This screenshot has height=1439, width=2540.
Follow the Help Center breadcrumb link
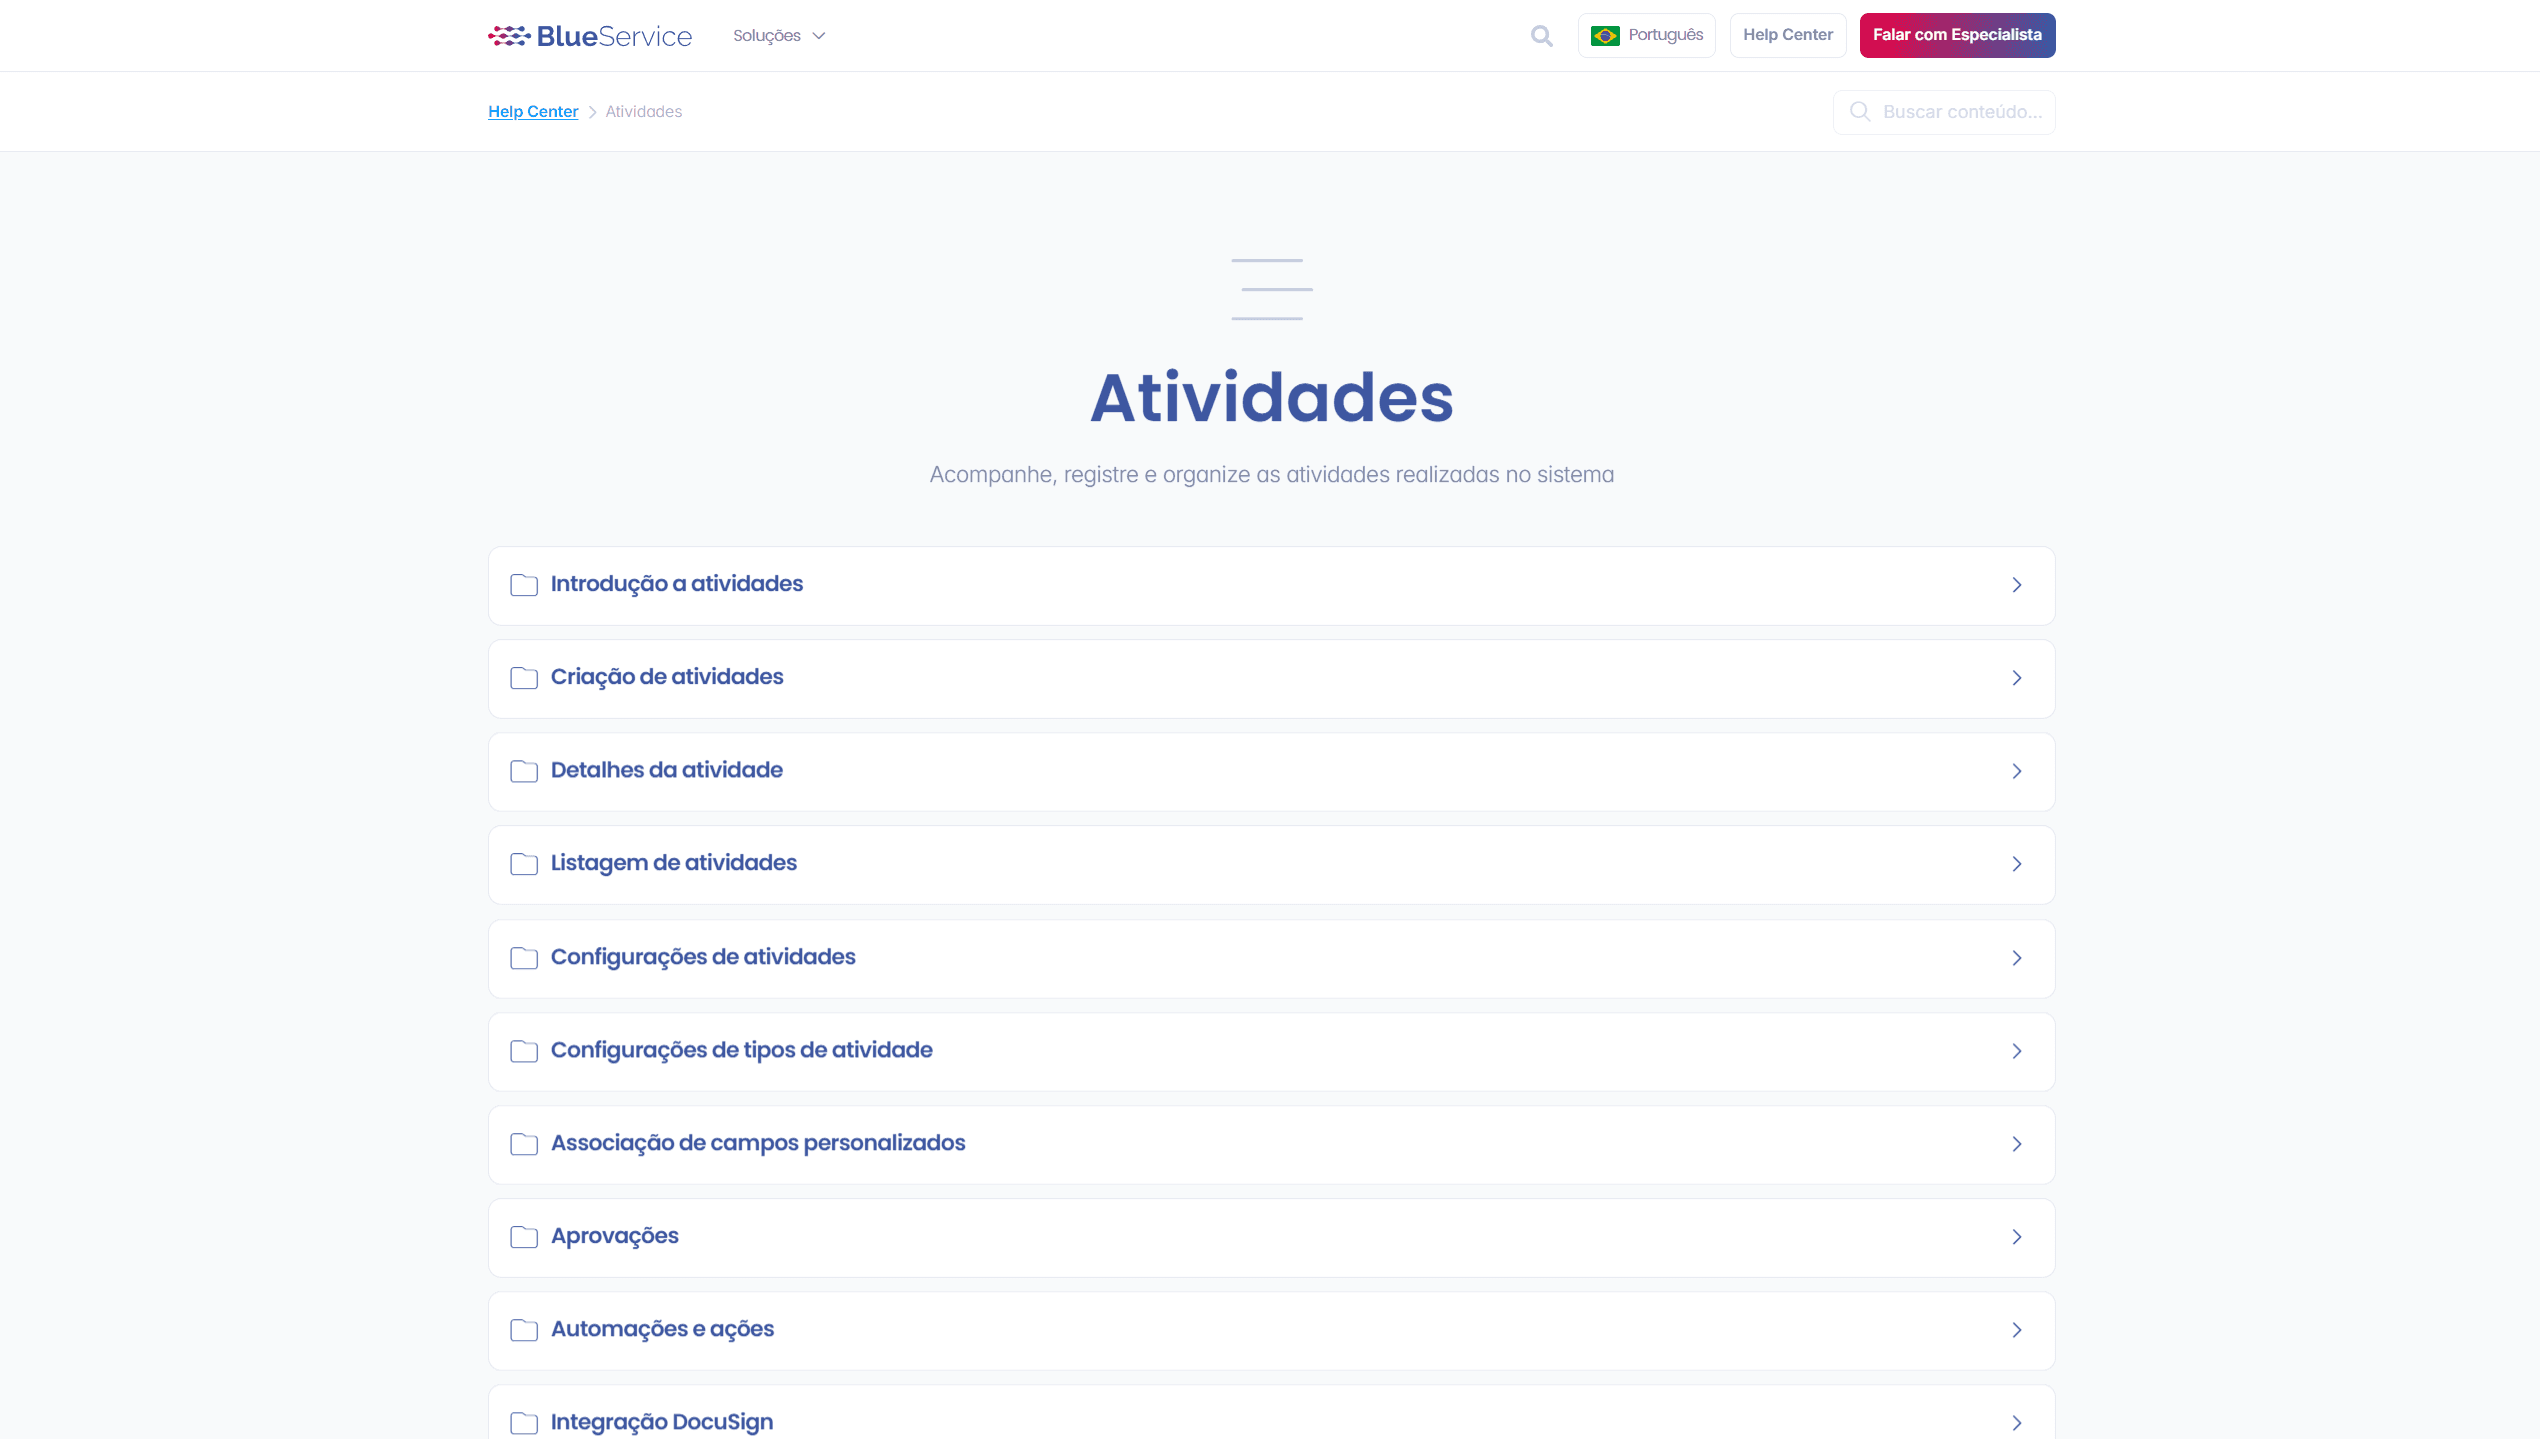533,112
